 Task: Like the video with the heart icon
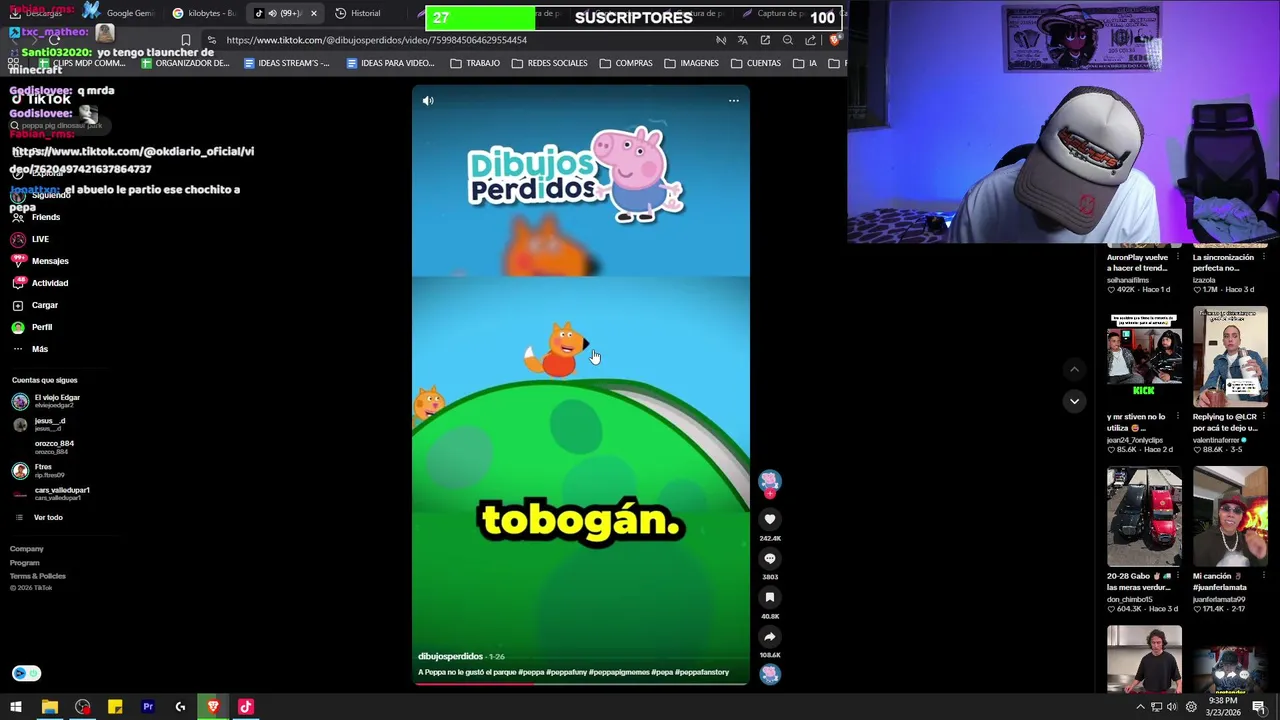tap(770, 519)
